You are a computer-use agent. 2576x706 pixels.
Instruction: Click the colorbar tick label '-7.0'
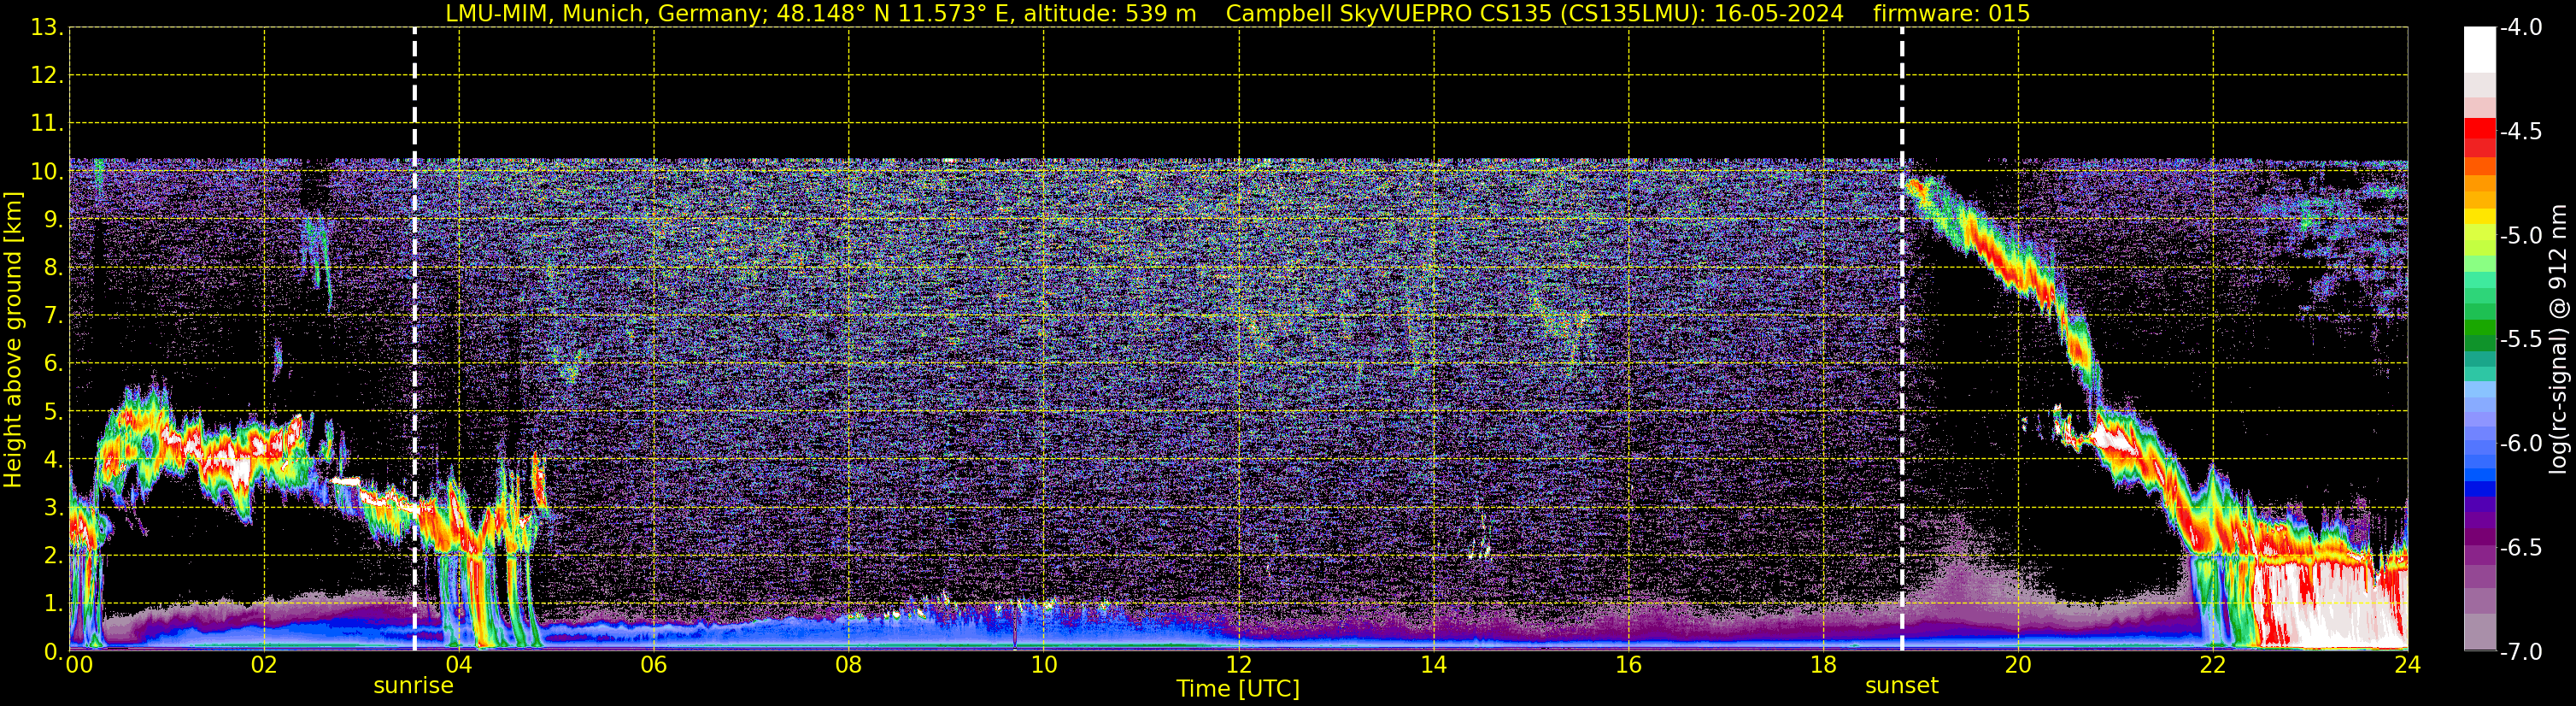(x=2521, y=652)
